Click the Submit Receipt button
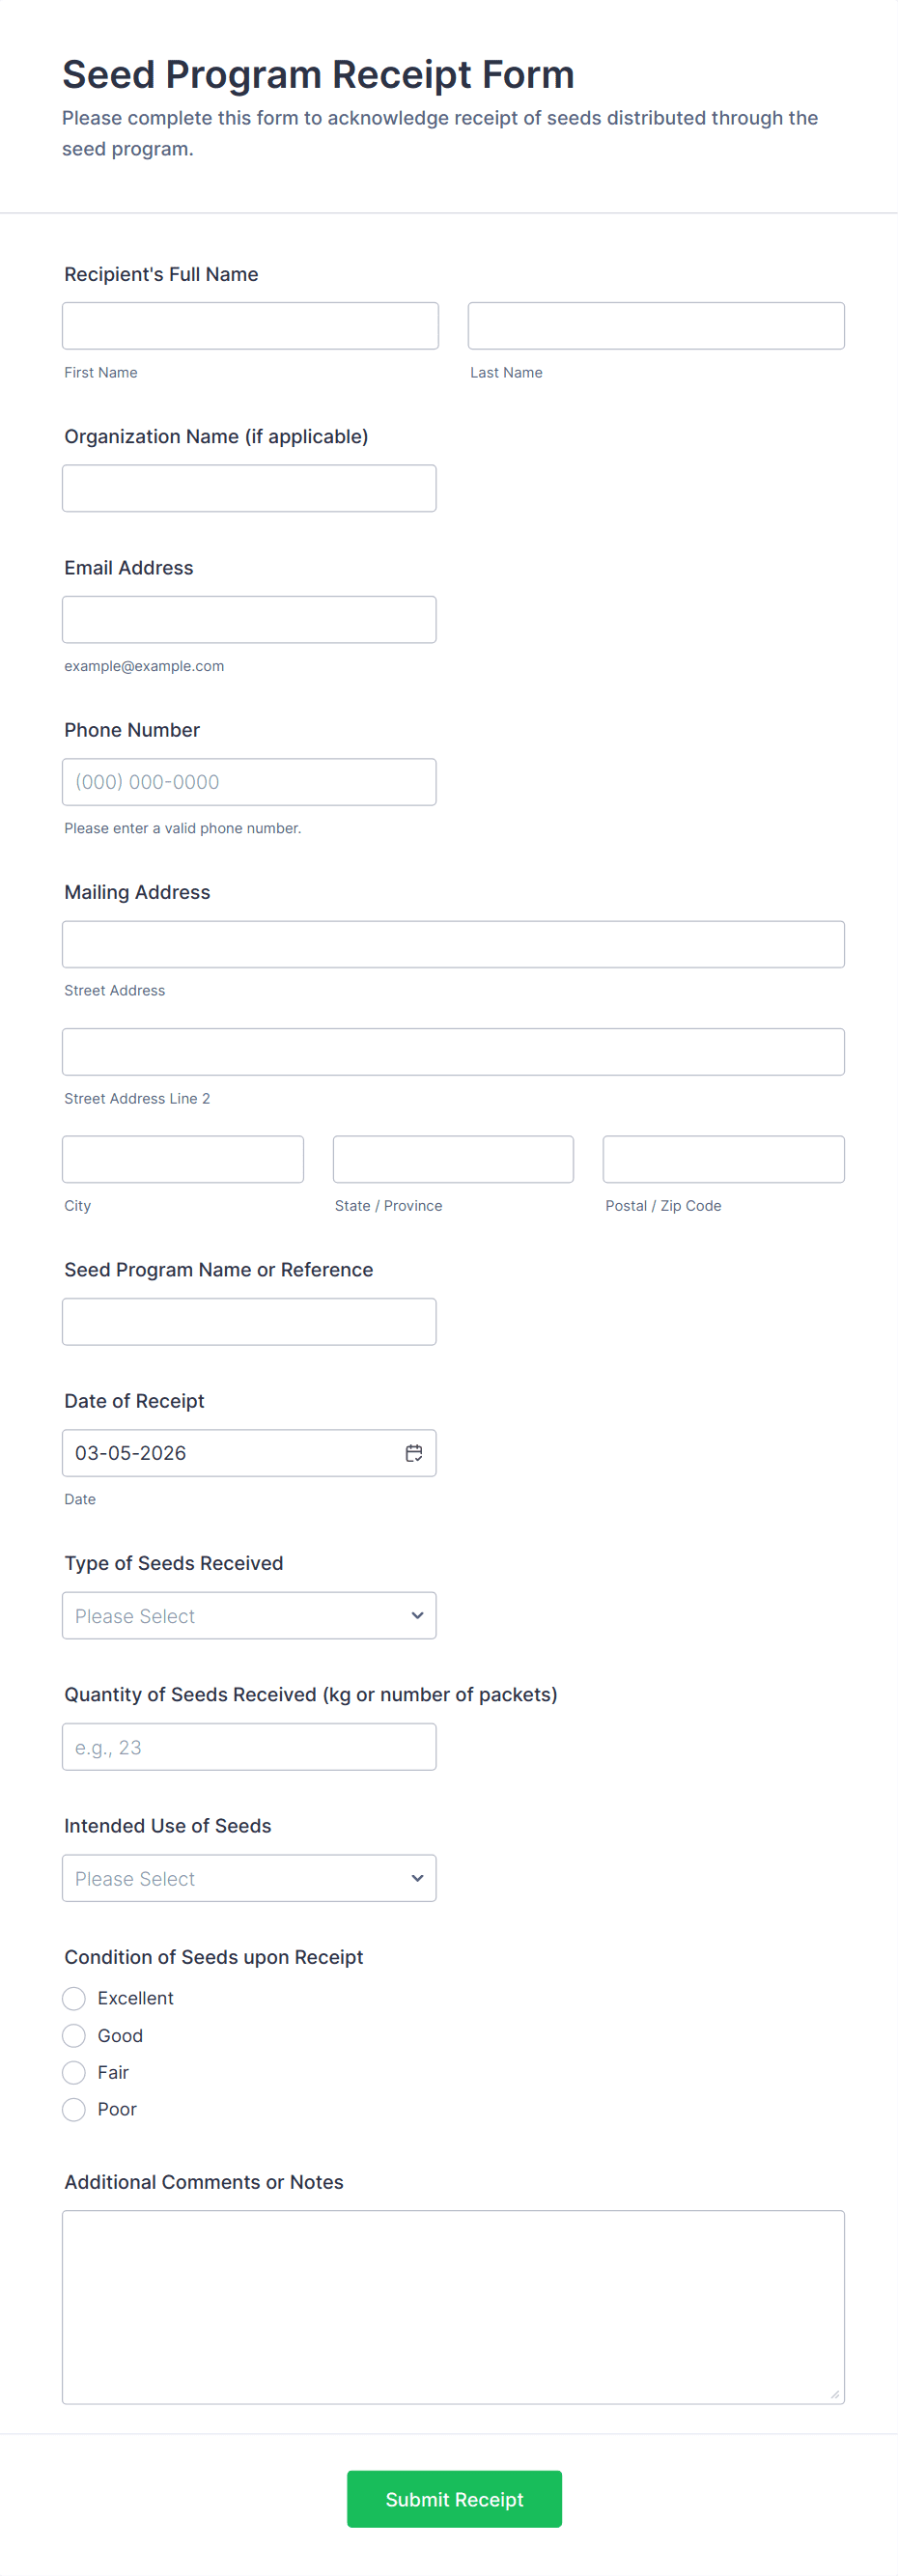The image size is (898, 2576). (454, 2499)
